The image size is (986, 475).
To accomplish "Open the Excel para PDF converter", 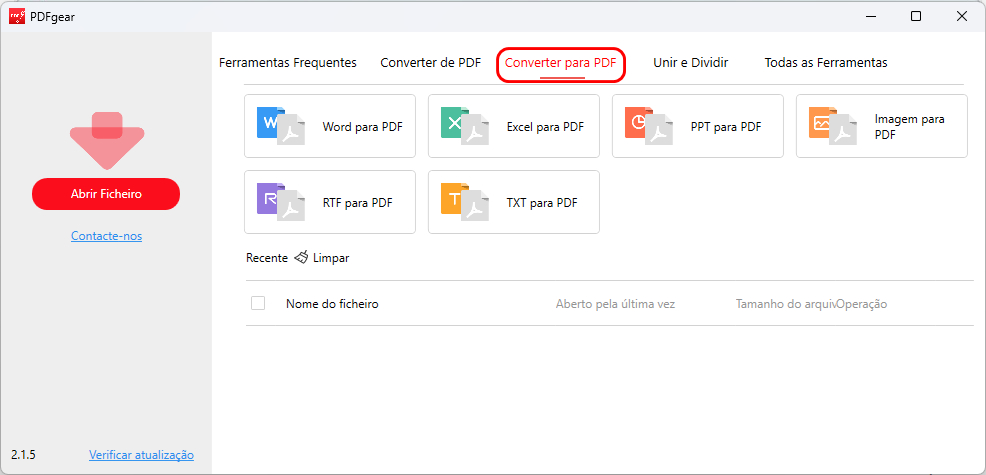I will coord(514,126).
